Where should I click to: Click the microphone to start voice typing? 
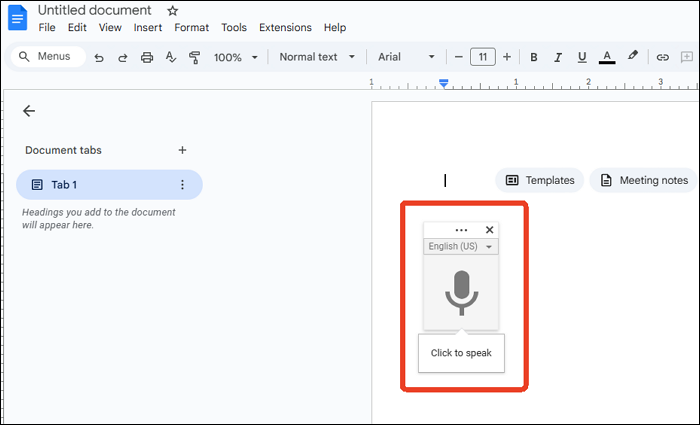click(x=461, y=293)
